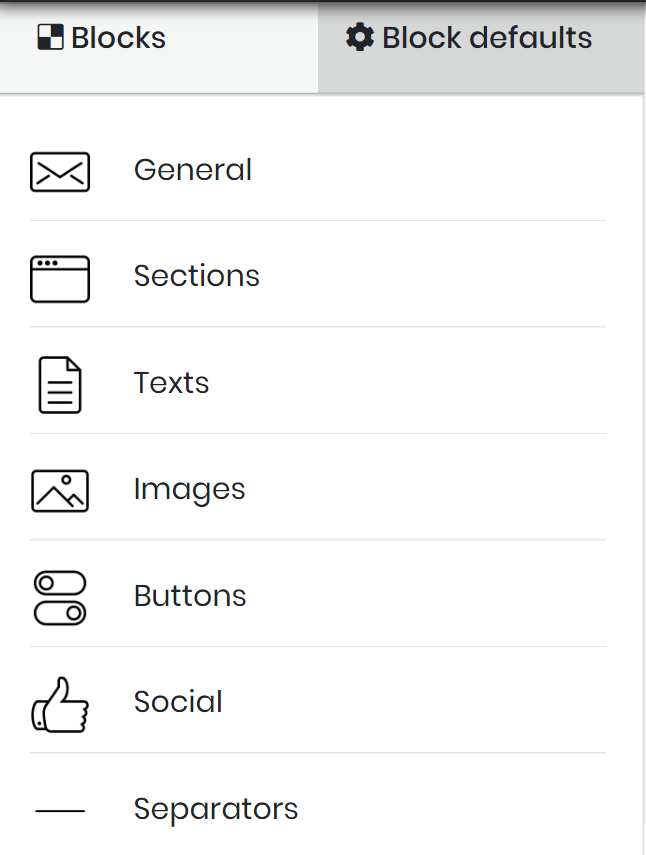Choose the Social label

(x=178, y=701)
